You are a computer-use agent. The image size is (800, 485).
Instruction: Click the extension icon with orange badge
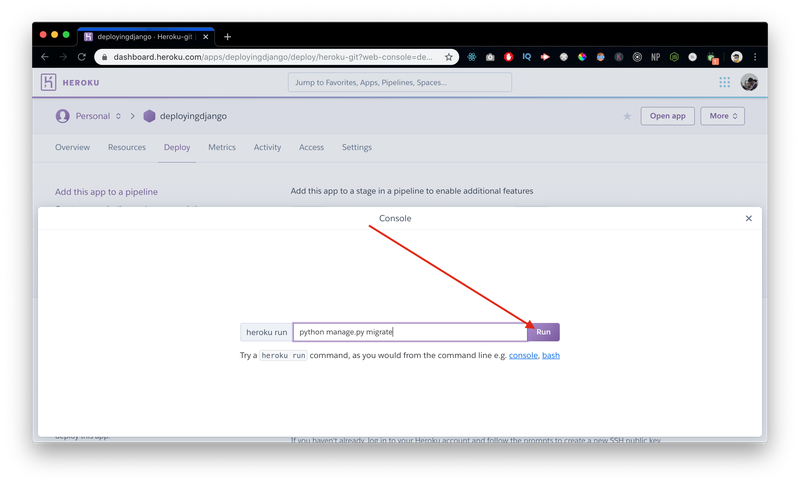pyautogui.click(x=712, y=58)
